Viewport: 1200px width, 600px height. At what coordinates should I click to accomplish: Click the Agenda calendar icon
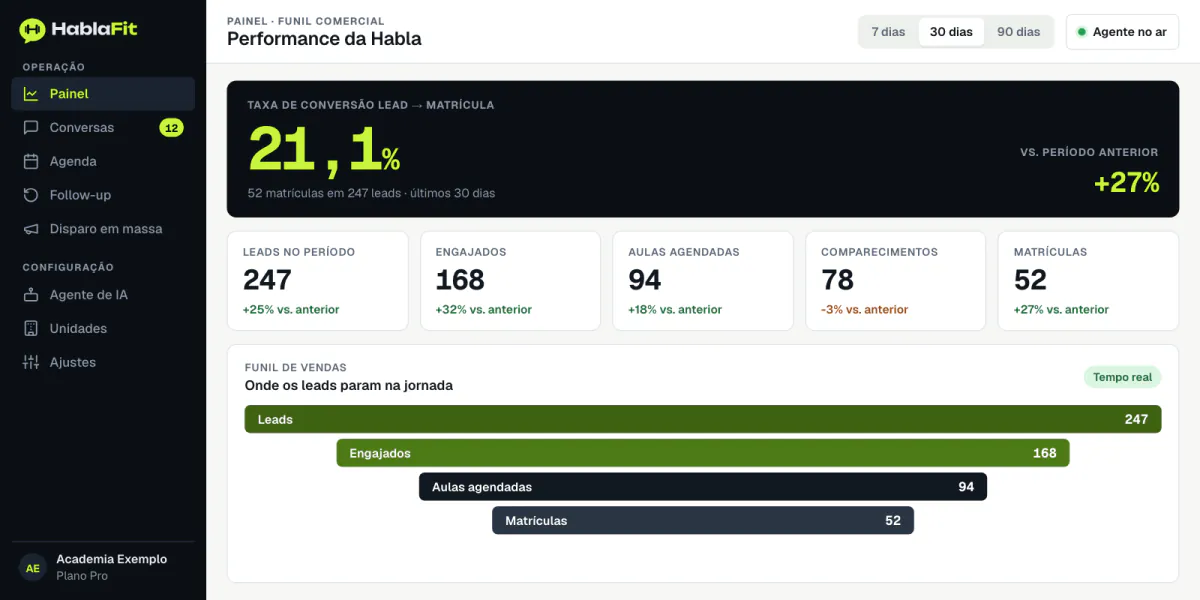pos(31,161)
